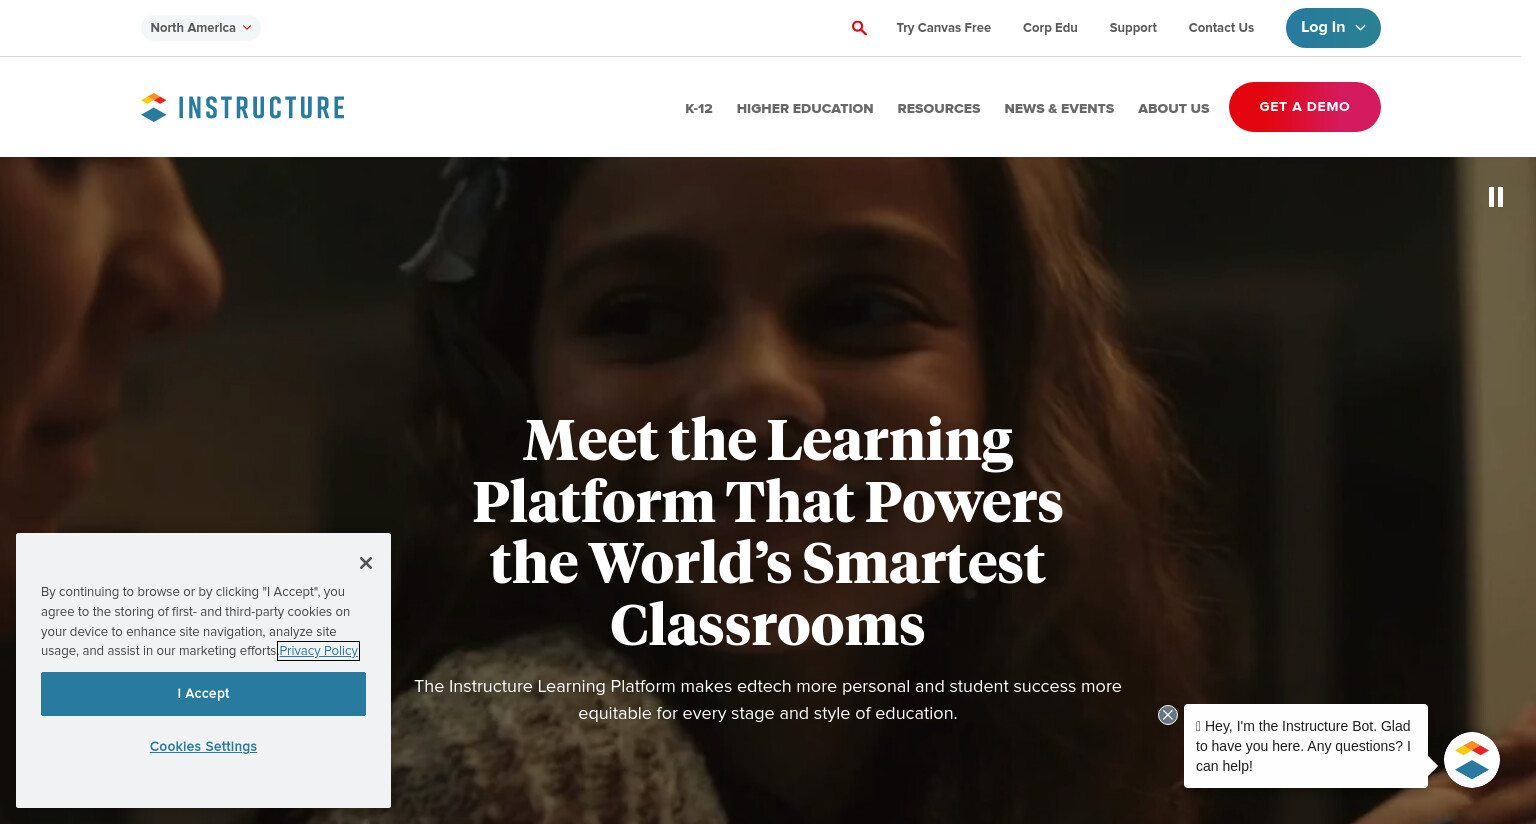
Task: Click Try Canvas Free link
Action: click(x=944, y=28)
